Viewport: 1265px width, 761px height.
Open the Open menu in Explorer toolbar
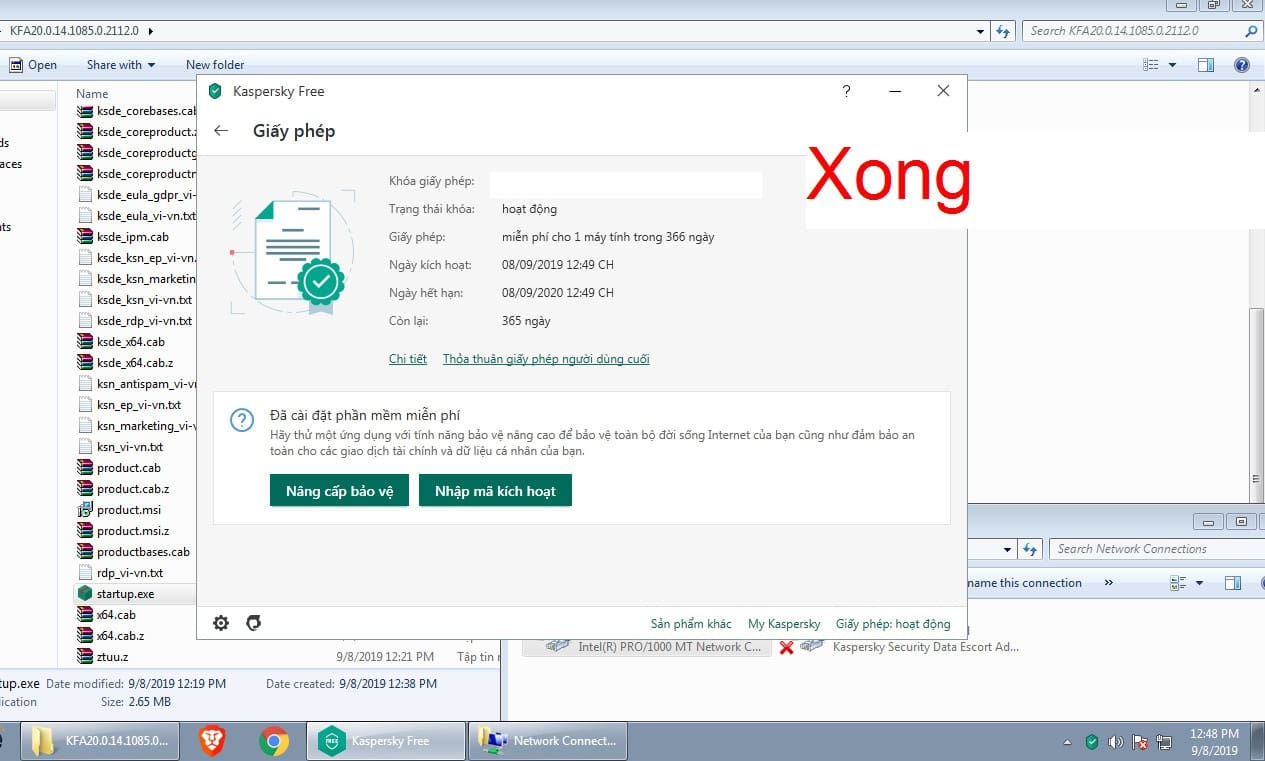[x=33, y=65]
